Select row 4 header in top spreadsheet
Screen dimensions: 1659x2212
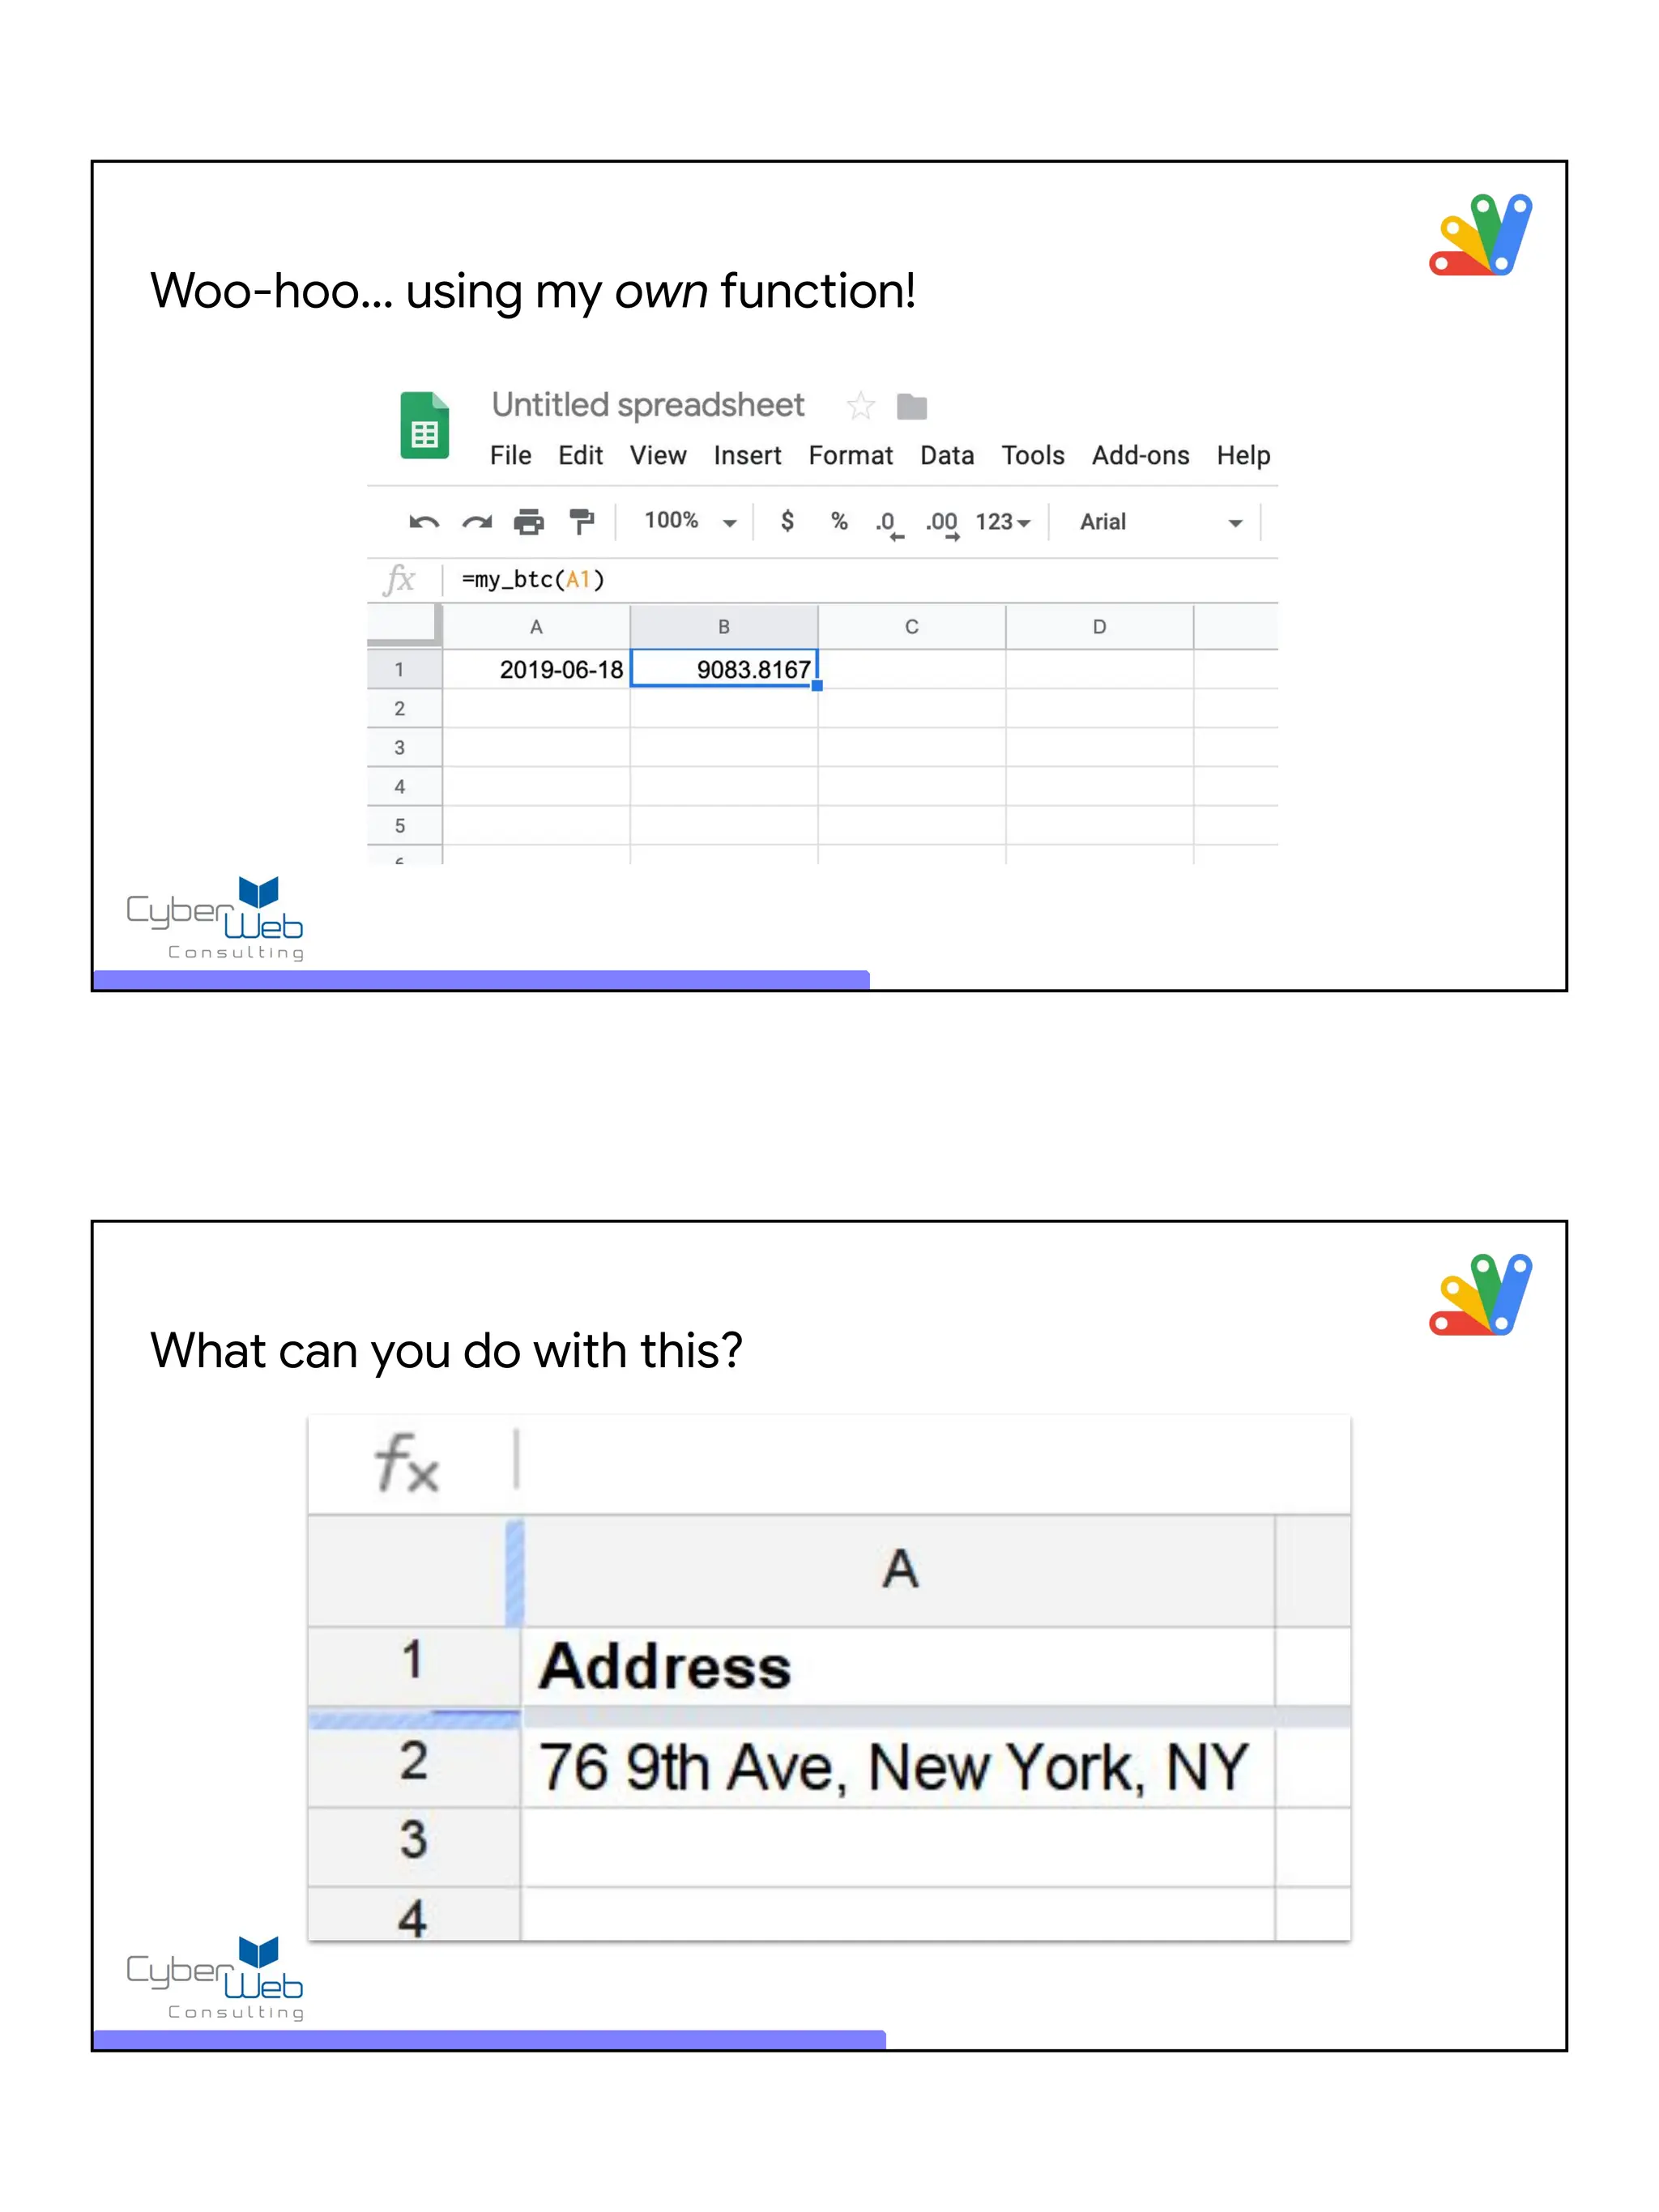pyautogui.click(x=404, y=786)
